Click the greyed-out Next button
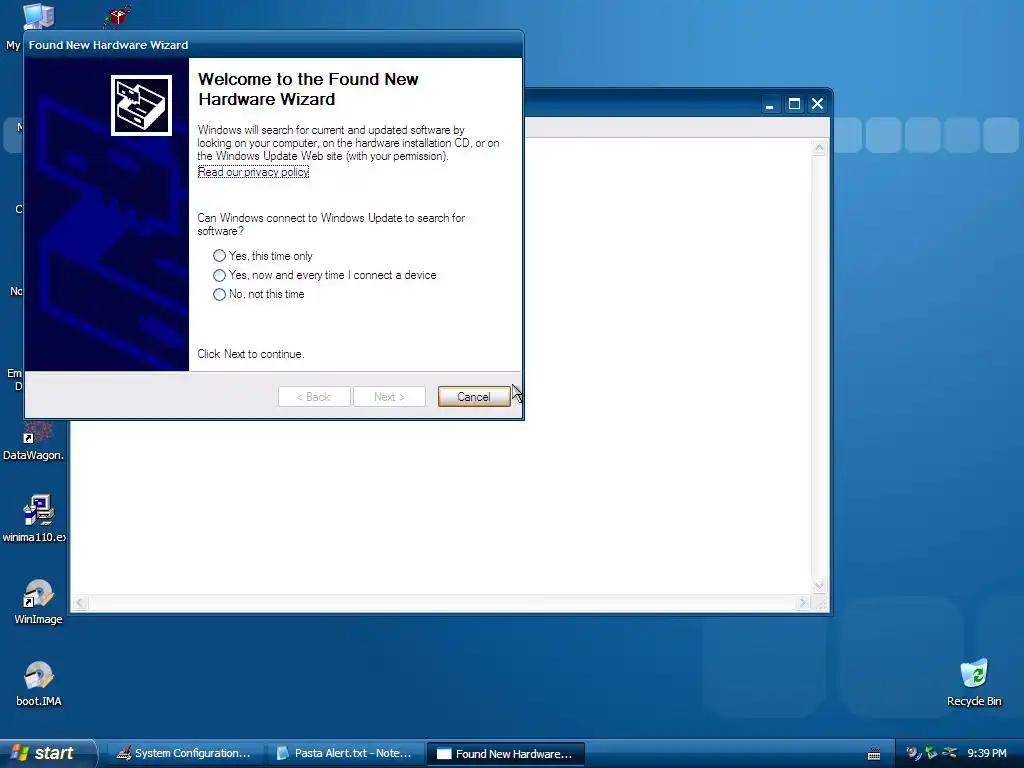This screenshot has height=768, width=1024. coord(389,396)
